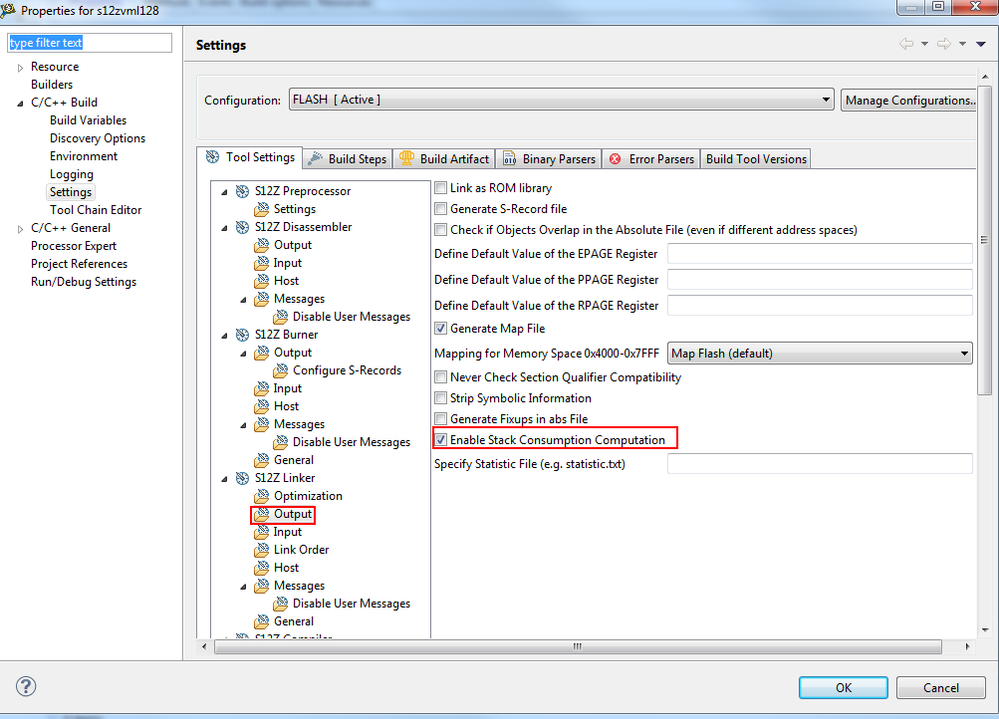This screenshot has height=719, width=999.
Task: Click the Specify Statistic File field
Action: [820, 464]
